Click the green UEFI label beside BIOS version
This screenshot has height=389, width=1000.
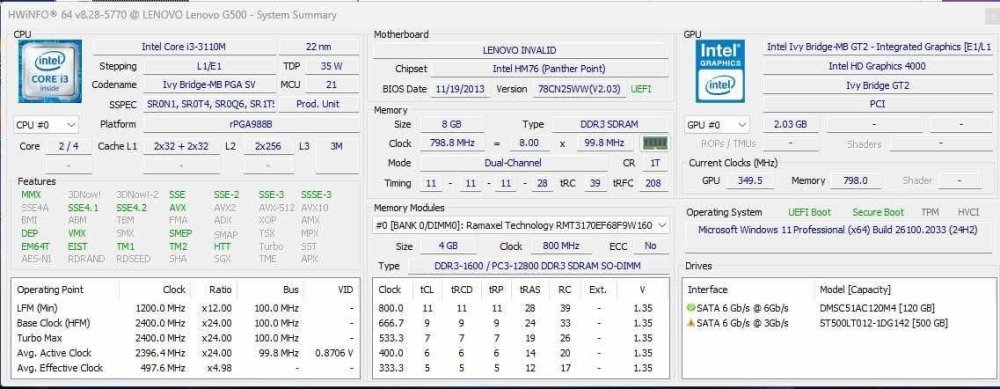[641, 89]
